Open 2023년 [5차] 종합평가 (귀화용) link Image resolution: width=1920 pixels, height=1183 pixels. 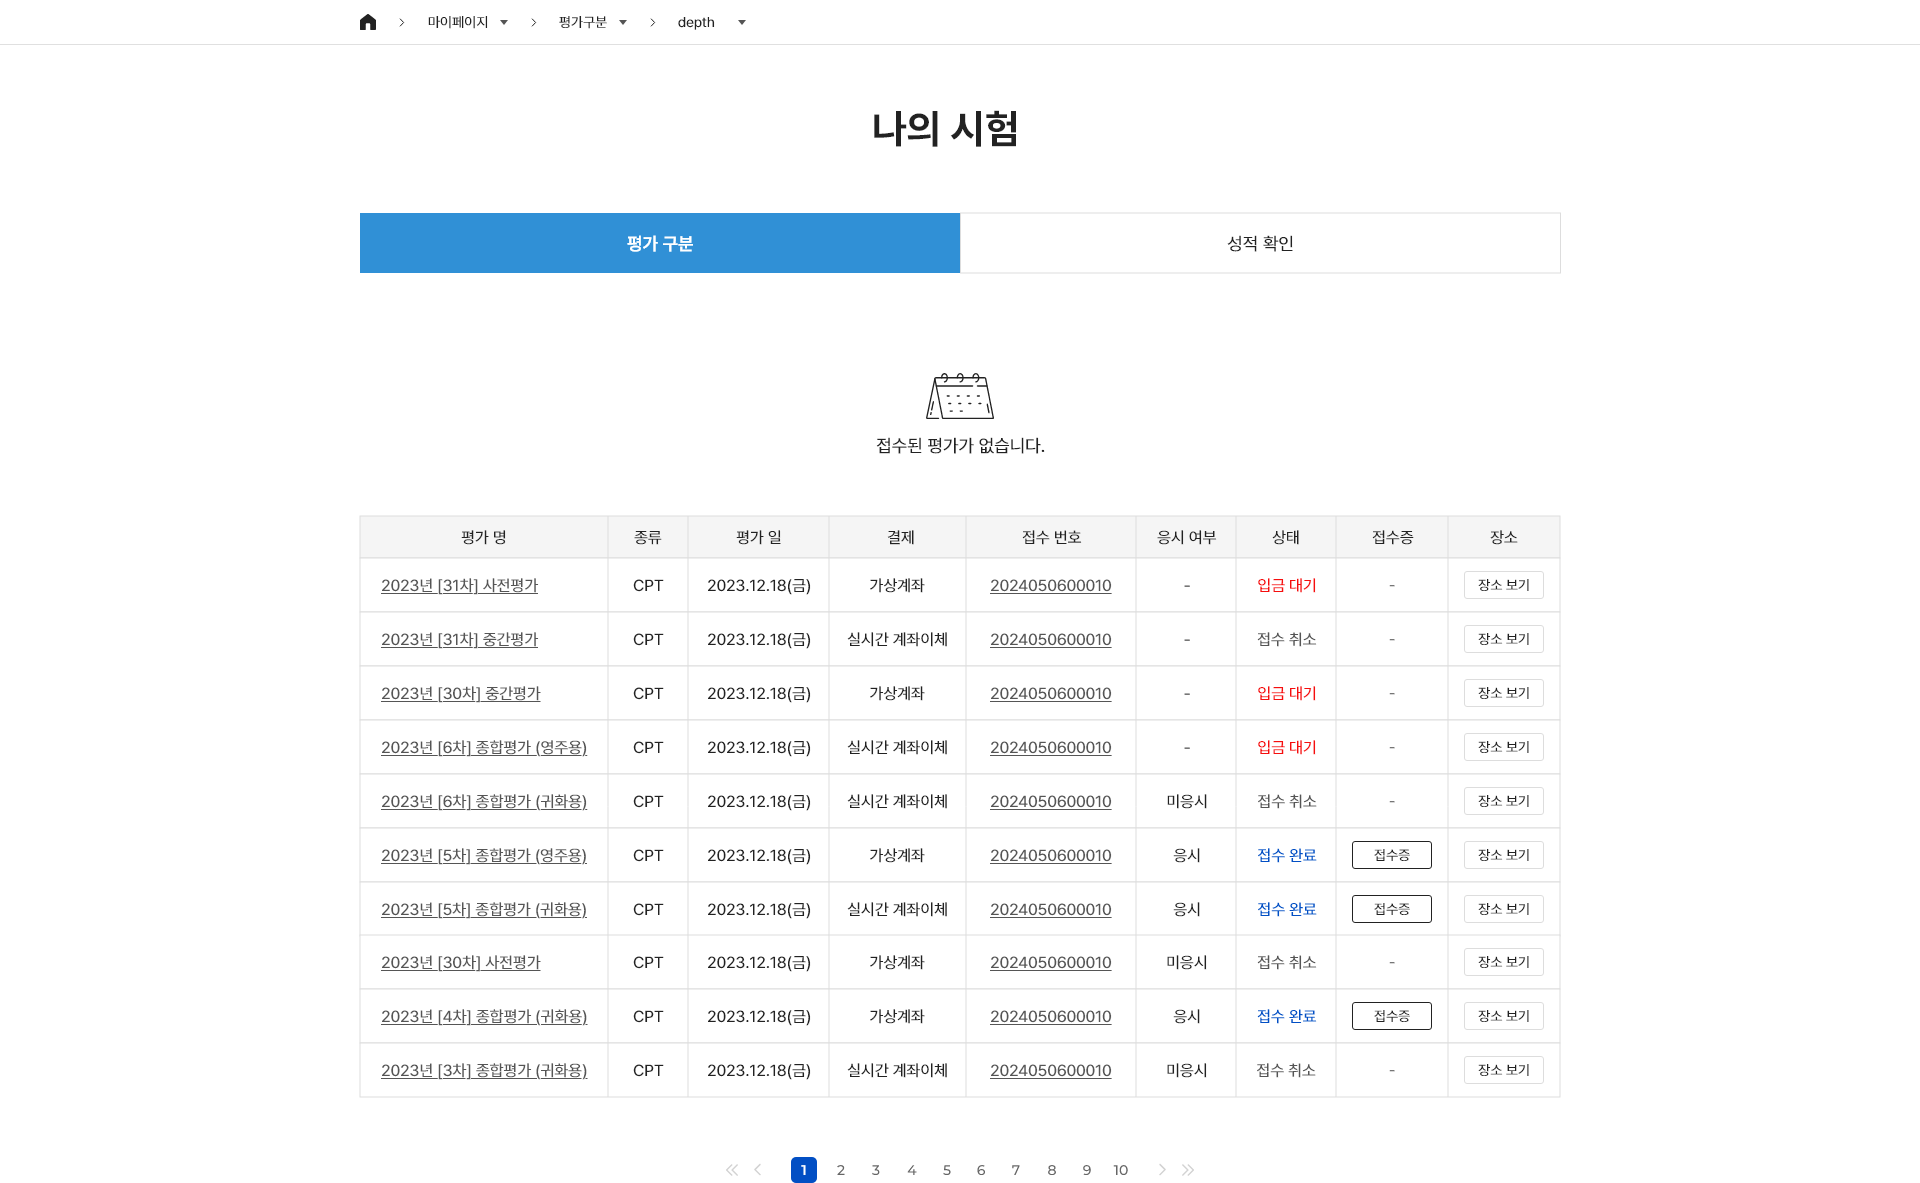click(484, 909)
